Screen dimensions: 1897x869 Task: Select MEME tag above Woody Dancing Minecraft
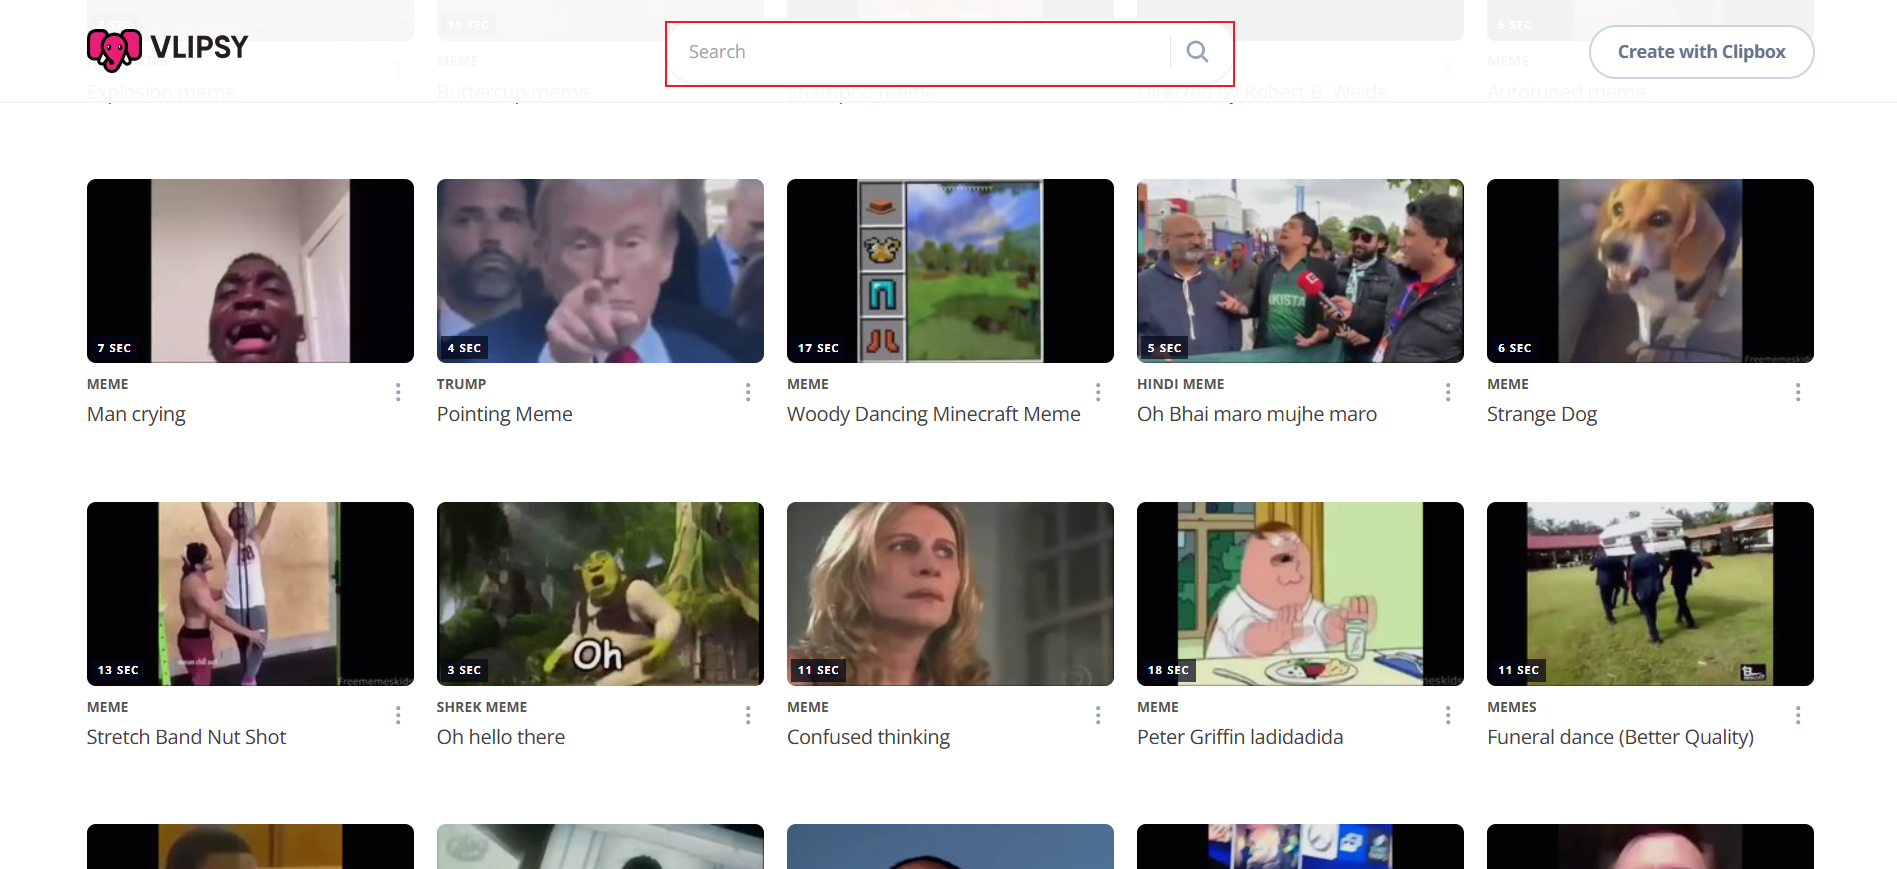[808, 384]
